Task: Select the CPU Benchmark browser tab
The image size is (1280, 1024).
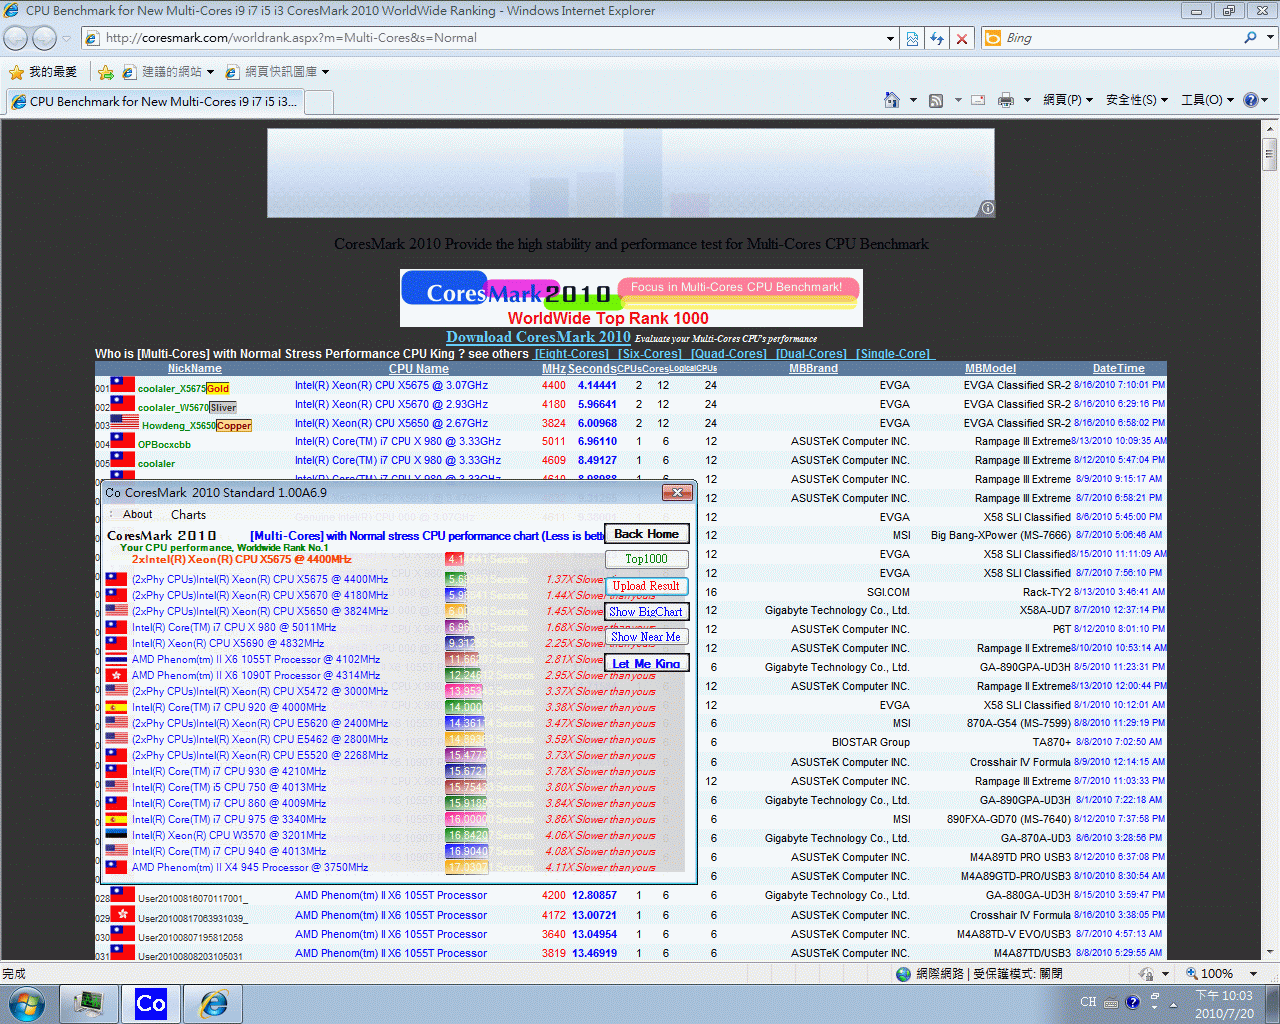Action: tap(154, 102)
